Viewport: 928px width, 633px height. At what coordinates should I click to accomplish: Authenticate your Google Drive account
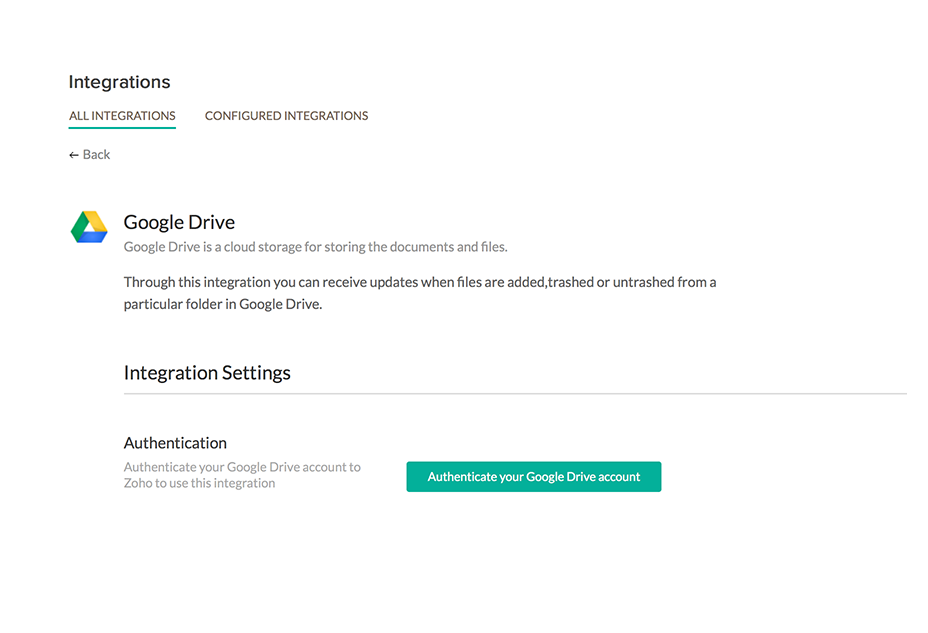coord(534,477)
